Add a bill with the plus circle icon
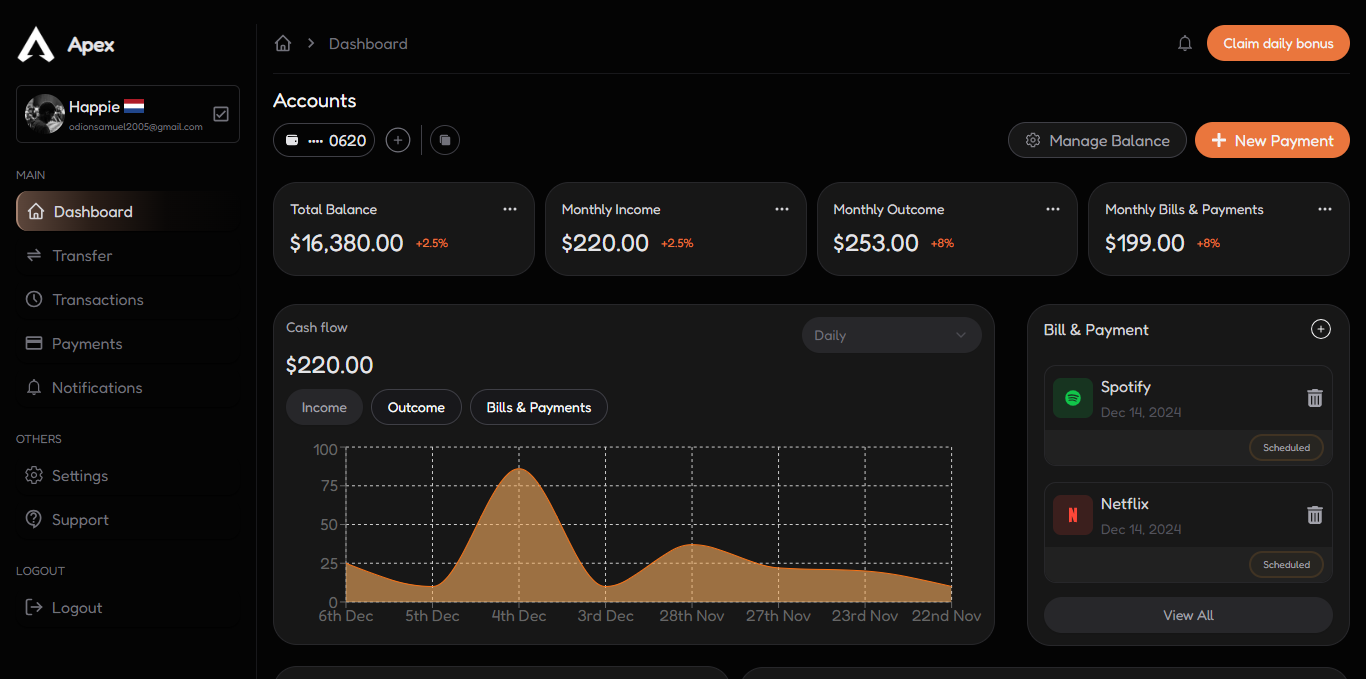 [1321, 329]
